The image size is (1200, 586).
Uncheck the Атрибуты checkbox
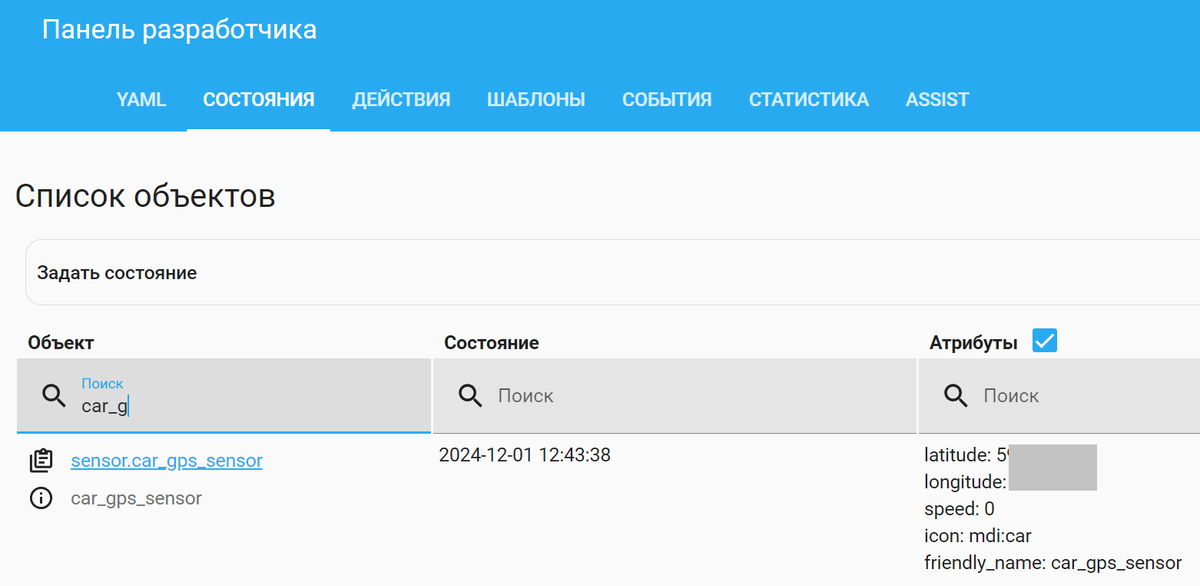click(x=1045, y=341)
